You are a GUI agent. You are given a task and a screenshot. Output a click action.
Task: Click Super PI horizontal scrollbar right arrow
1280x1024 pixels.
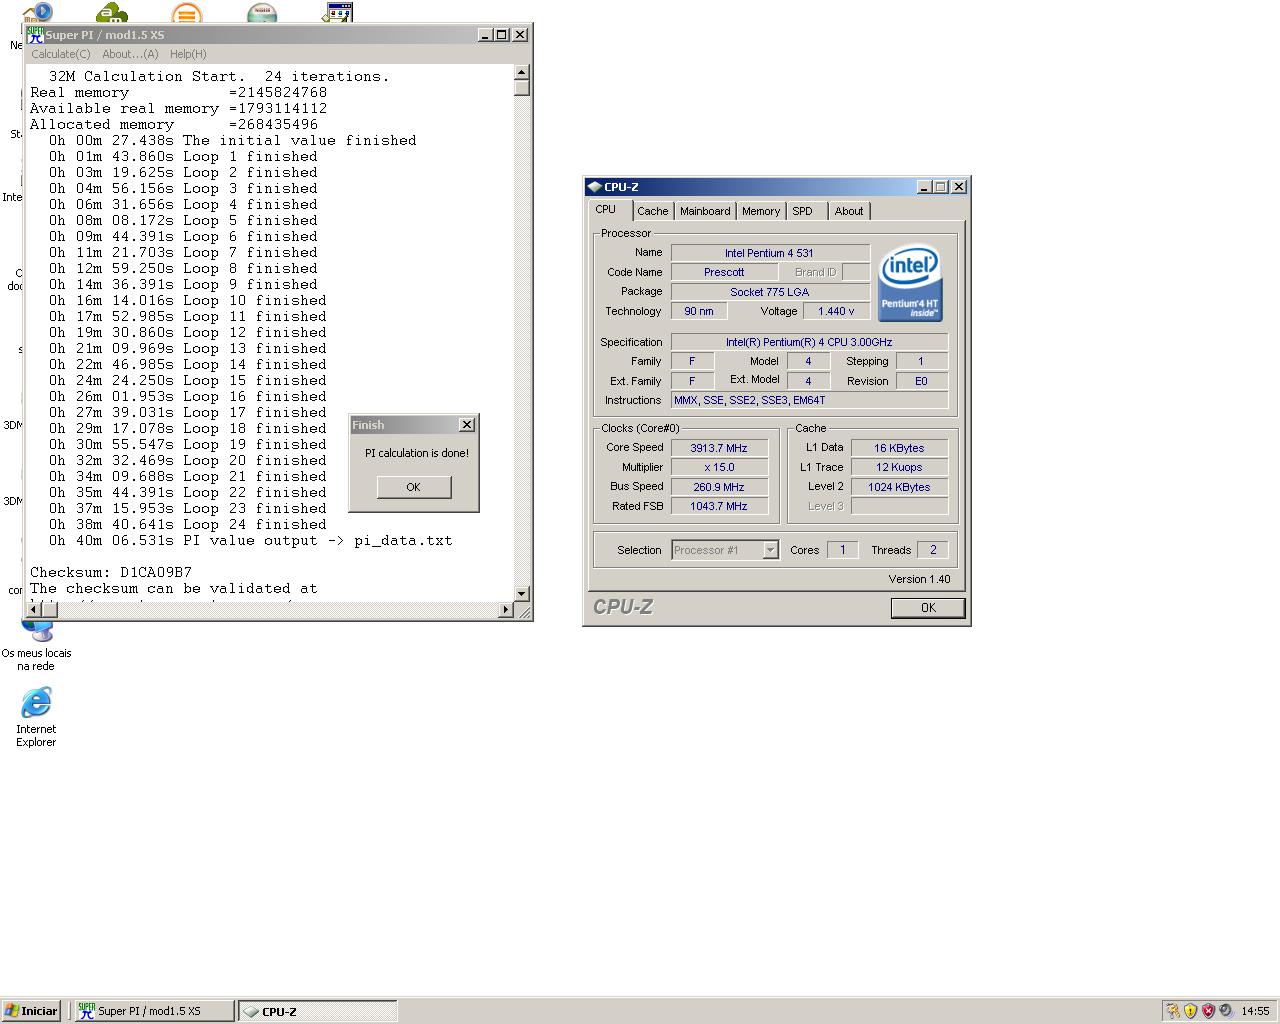(506, 610)
